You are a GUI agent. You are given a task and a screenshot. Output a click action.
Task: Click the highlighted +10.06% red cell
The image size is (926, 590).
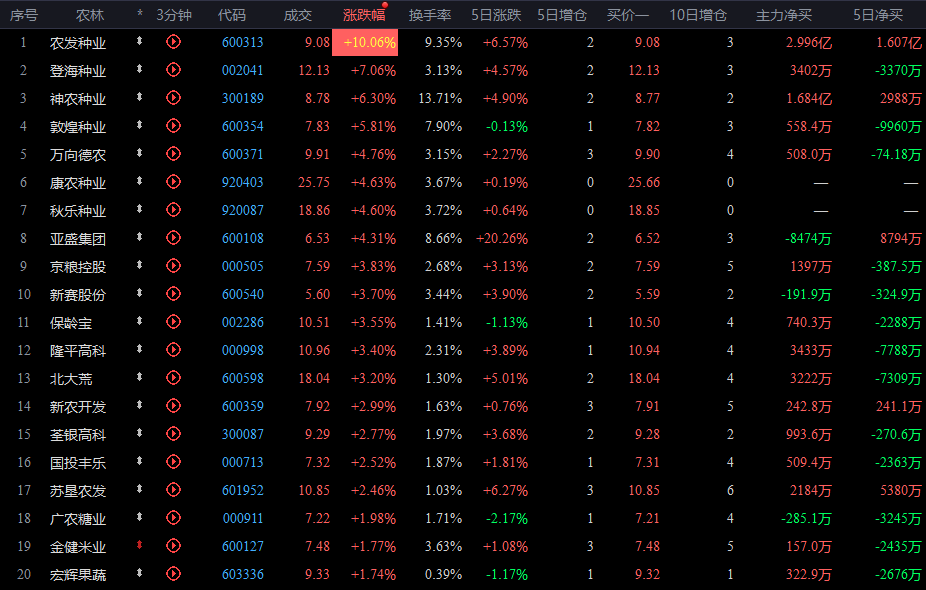(369, 42)
